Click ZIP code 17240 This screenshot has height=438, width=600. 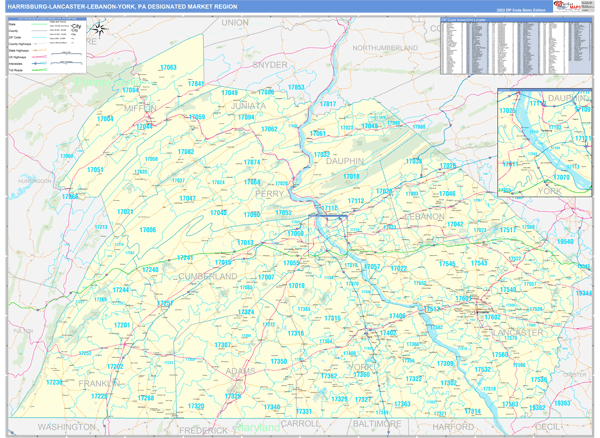pos(150,270)
